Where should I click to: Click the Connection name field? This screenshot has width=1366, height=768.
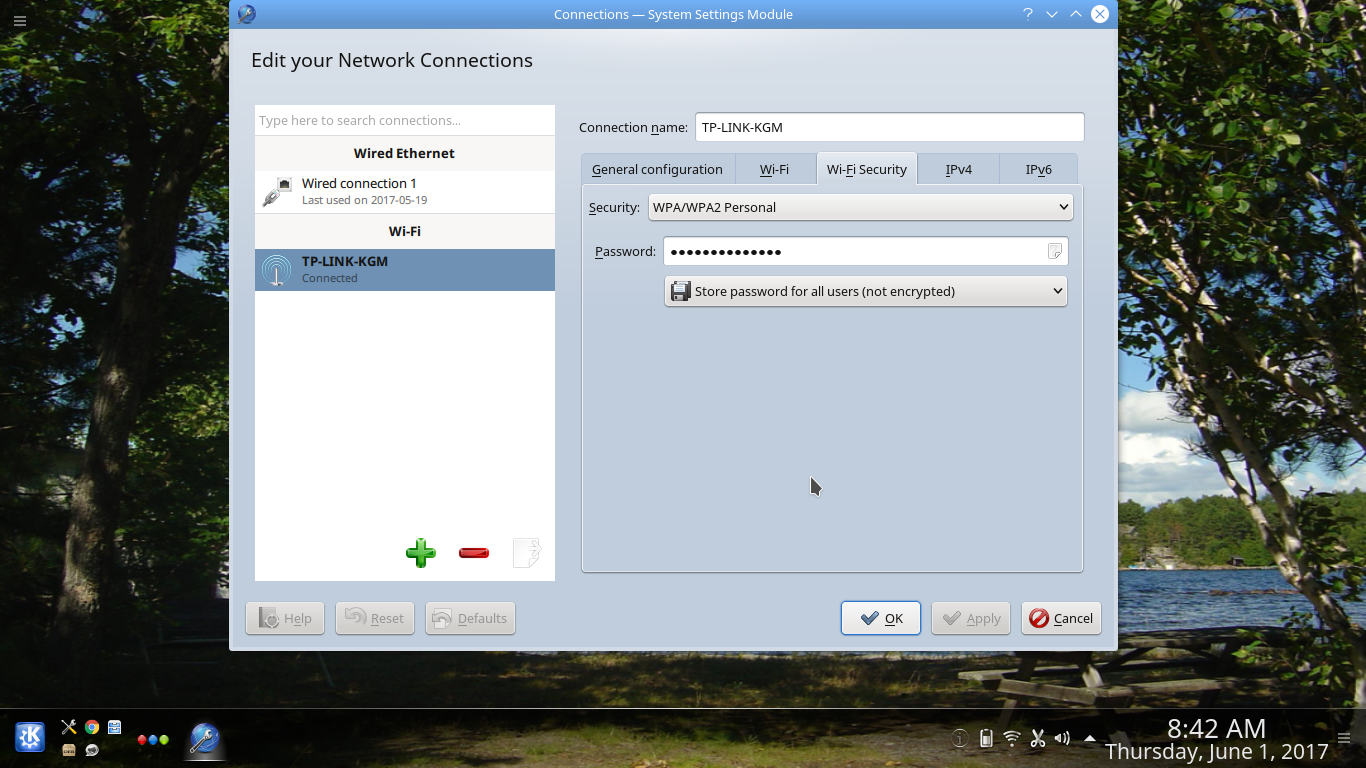point(889,127)
